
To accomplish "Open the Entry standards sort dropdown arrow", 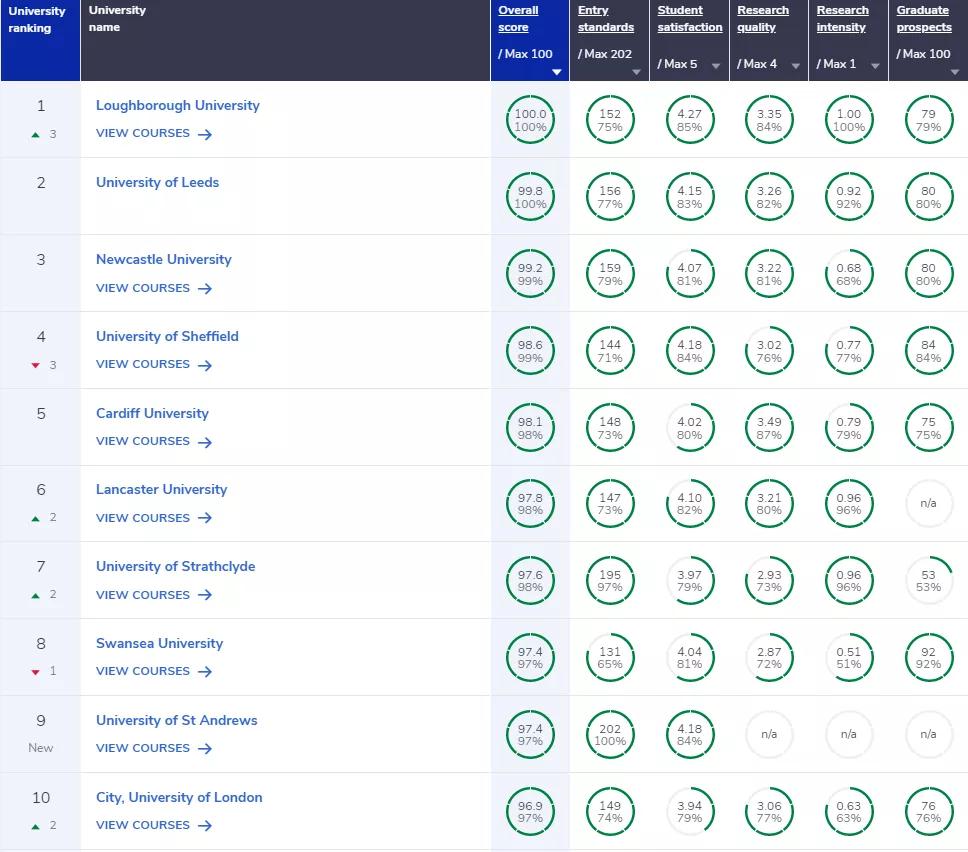I will tap(637, 72).
